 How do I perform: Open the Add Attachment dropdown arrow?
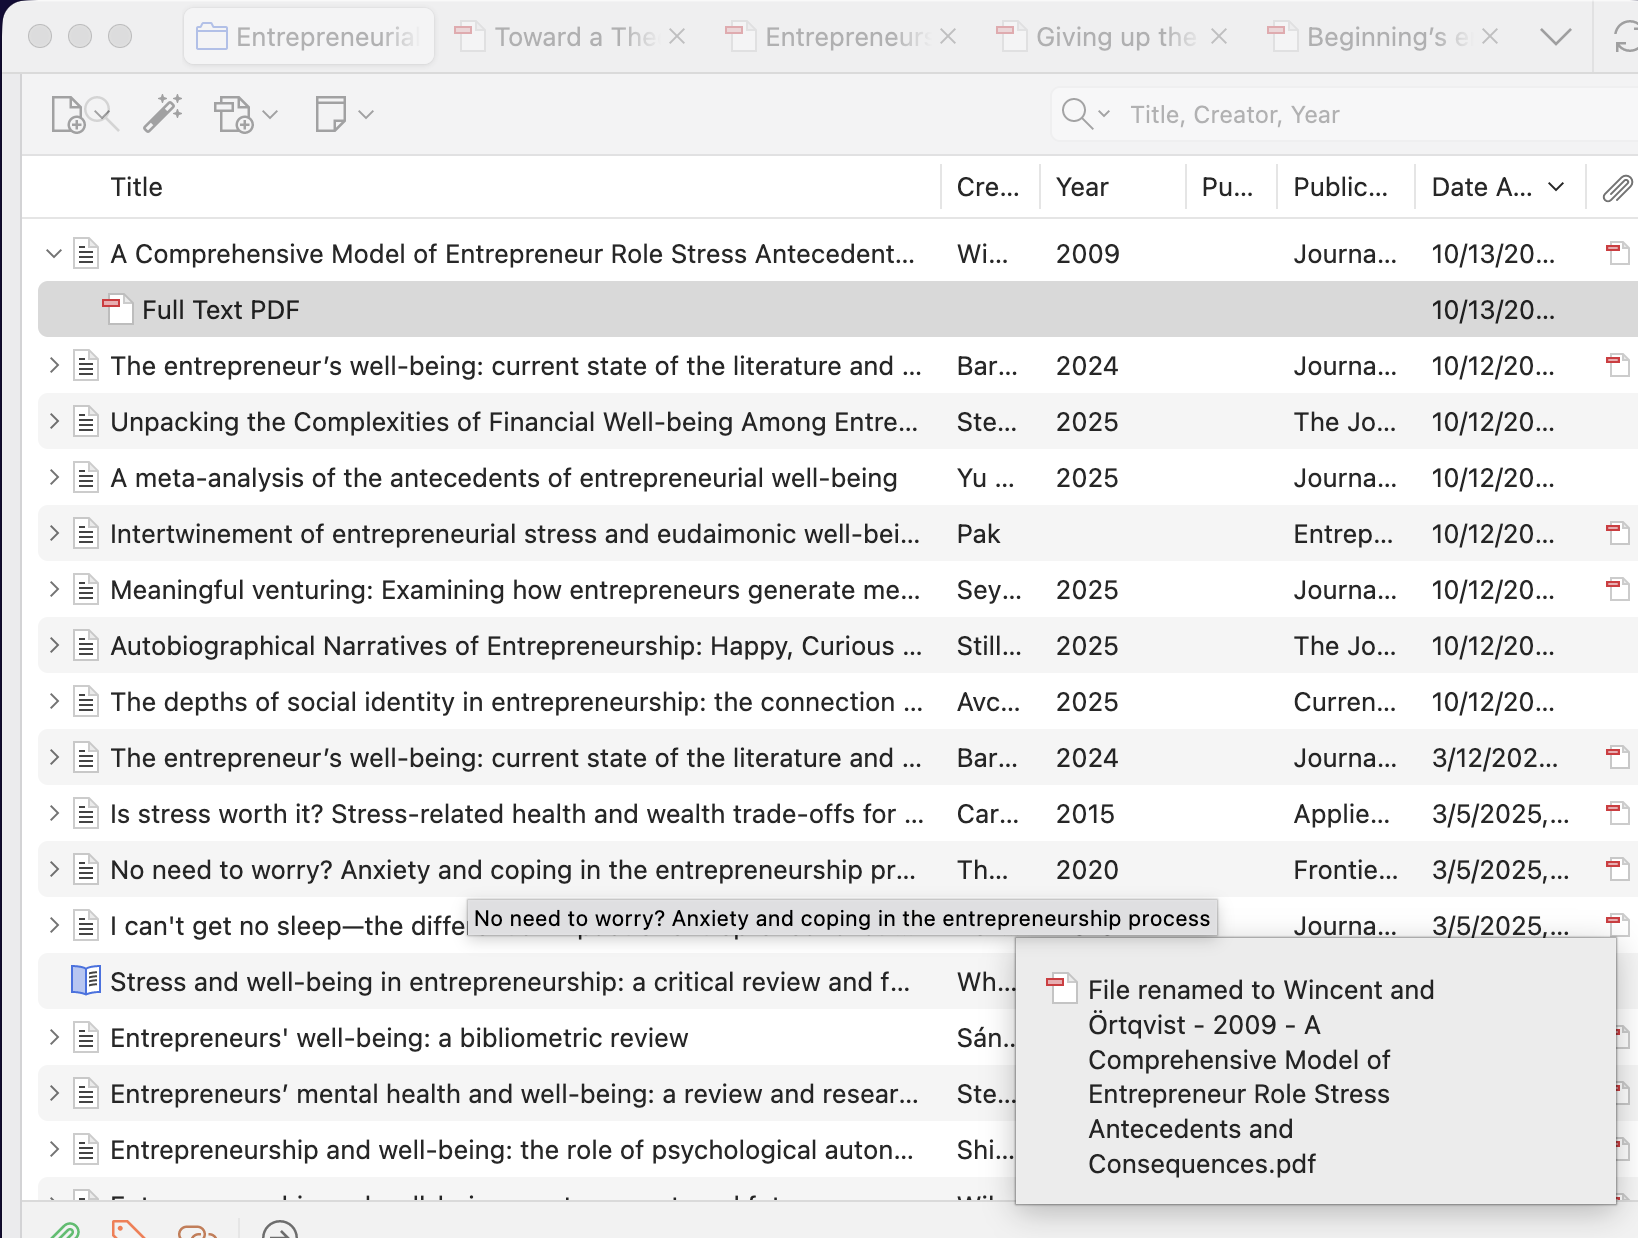pos(270,115)
